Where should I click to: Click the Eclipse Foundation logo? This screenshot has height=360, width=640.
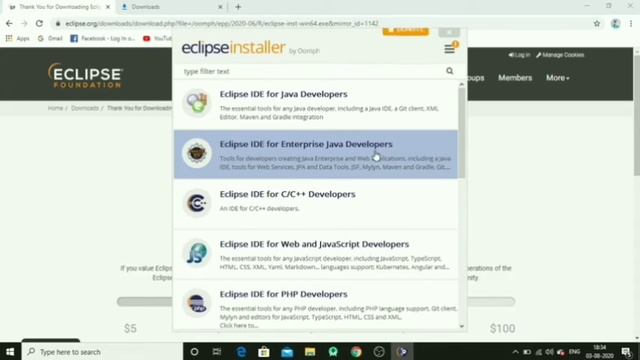click(85, 75)
